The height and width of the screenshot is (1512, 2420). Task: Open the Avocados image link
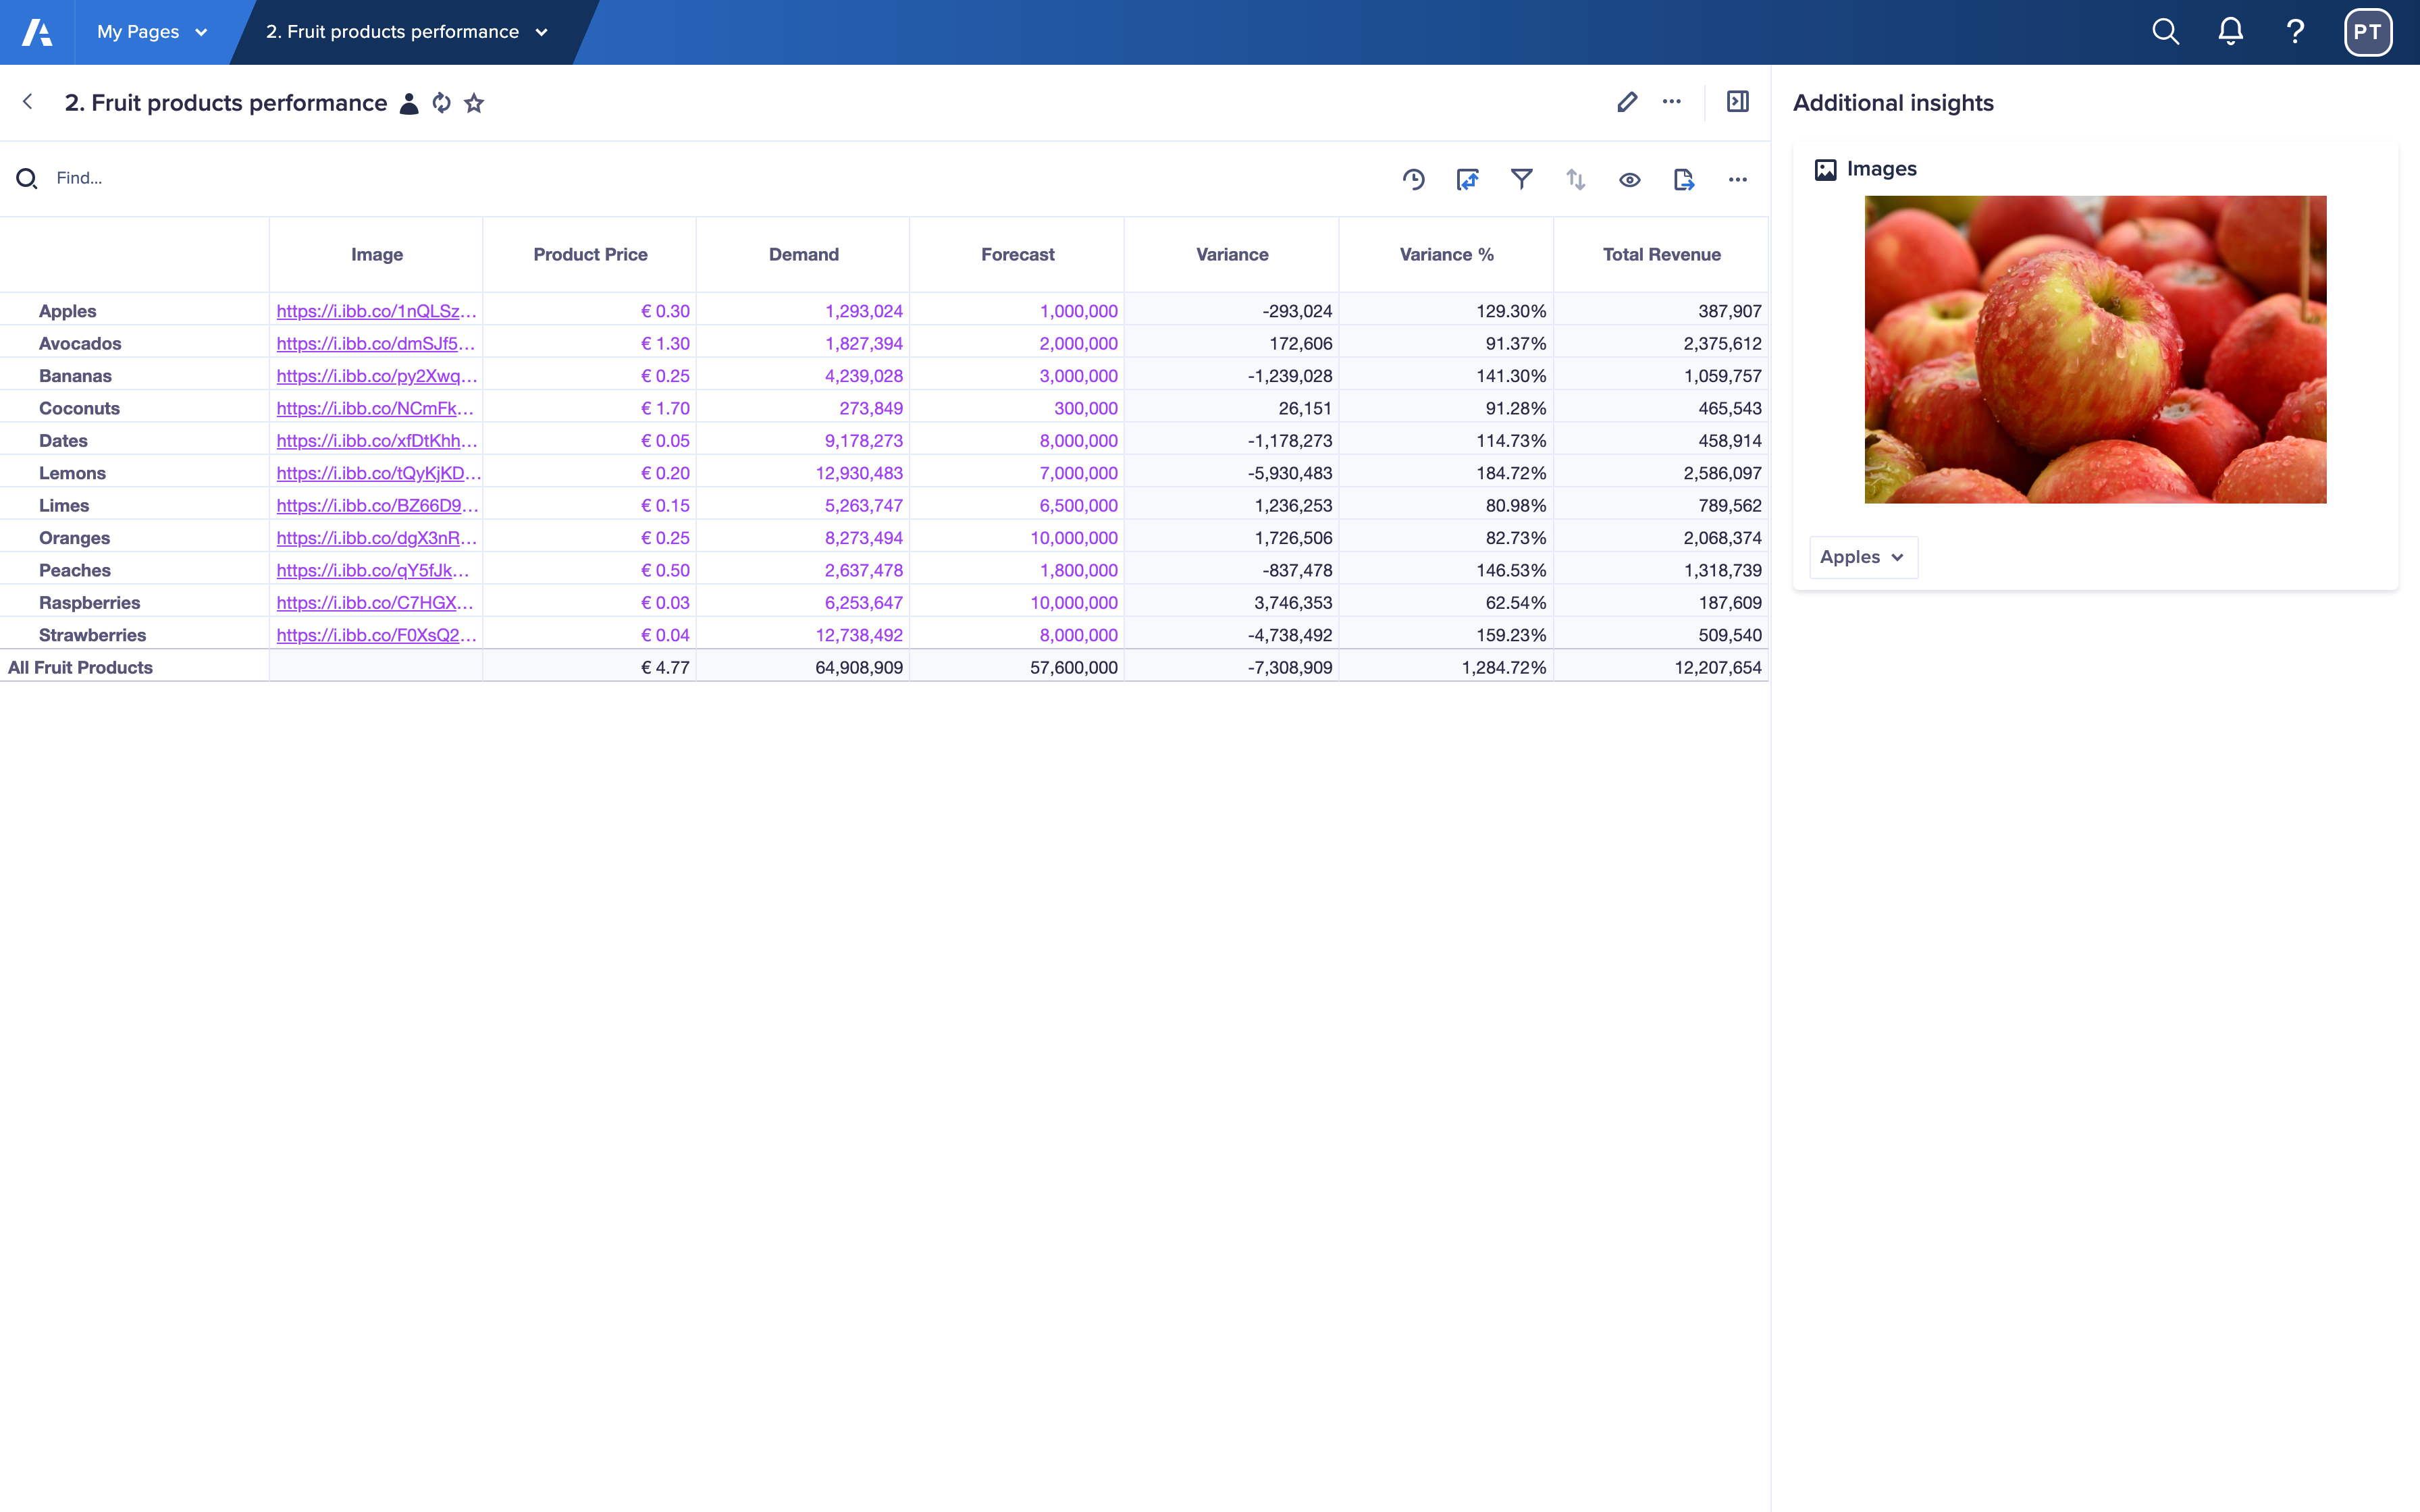tap(375, 343)
